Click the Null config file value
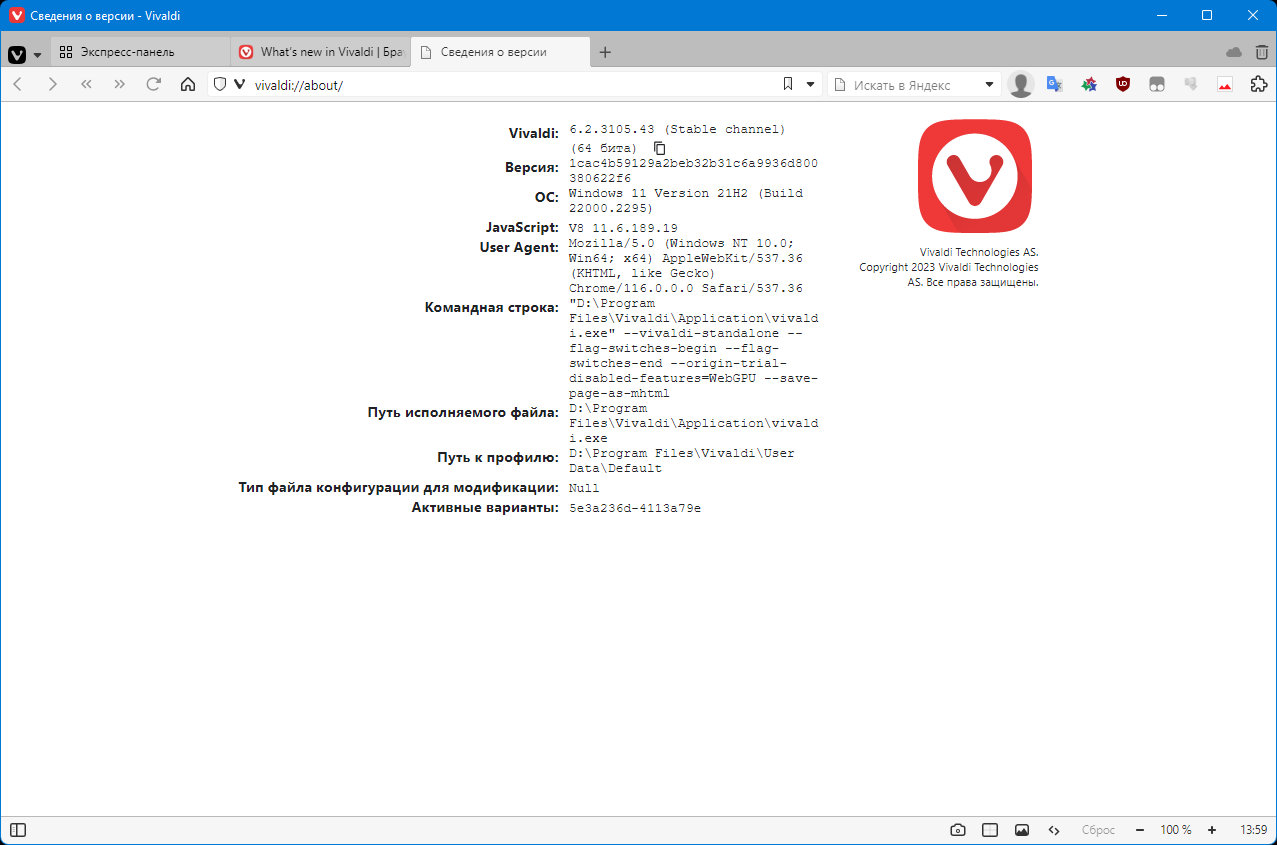This screenshot has height=845, width=1277. point(584,488)
